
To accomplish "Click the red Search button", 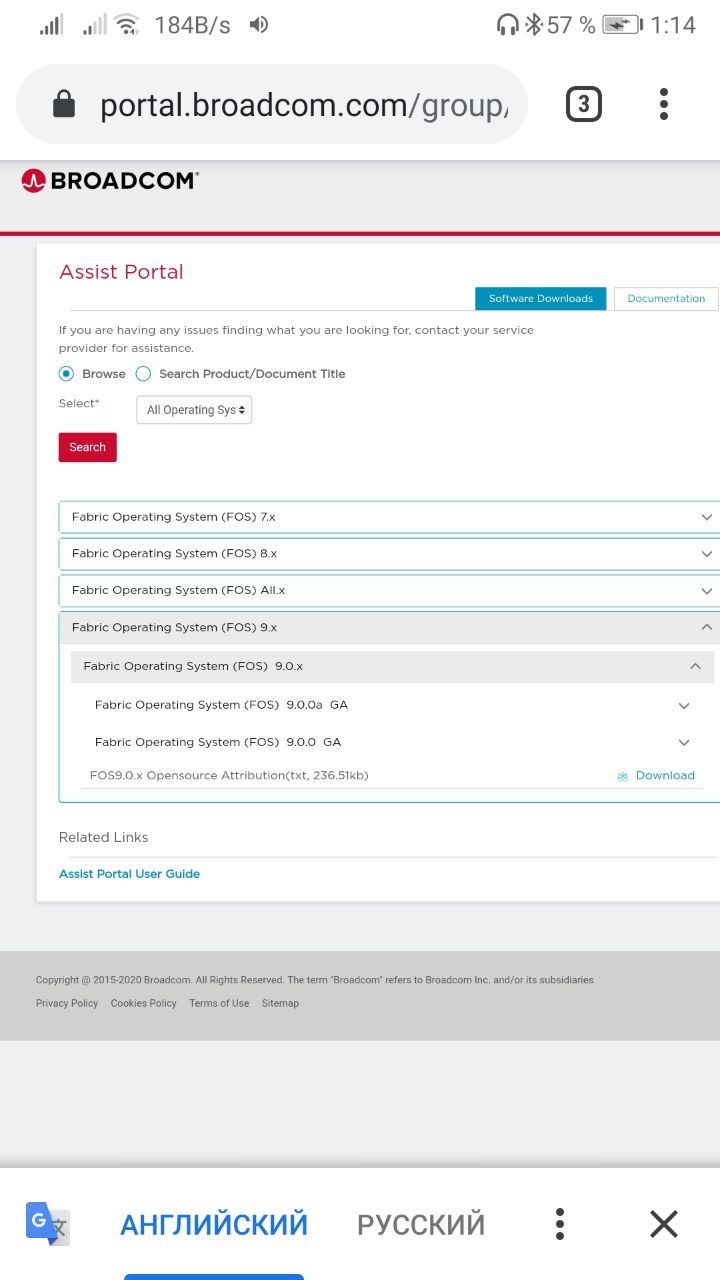I will [x=88, y=447].
